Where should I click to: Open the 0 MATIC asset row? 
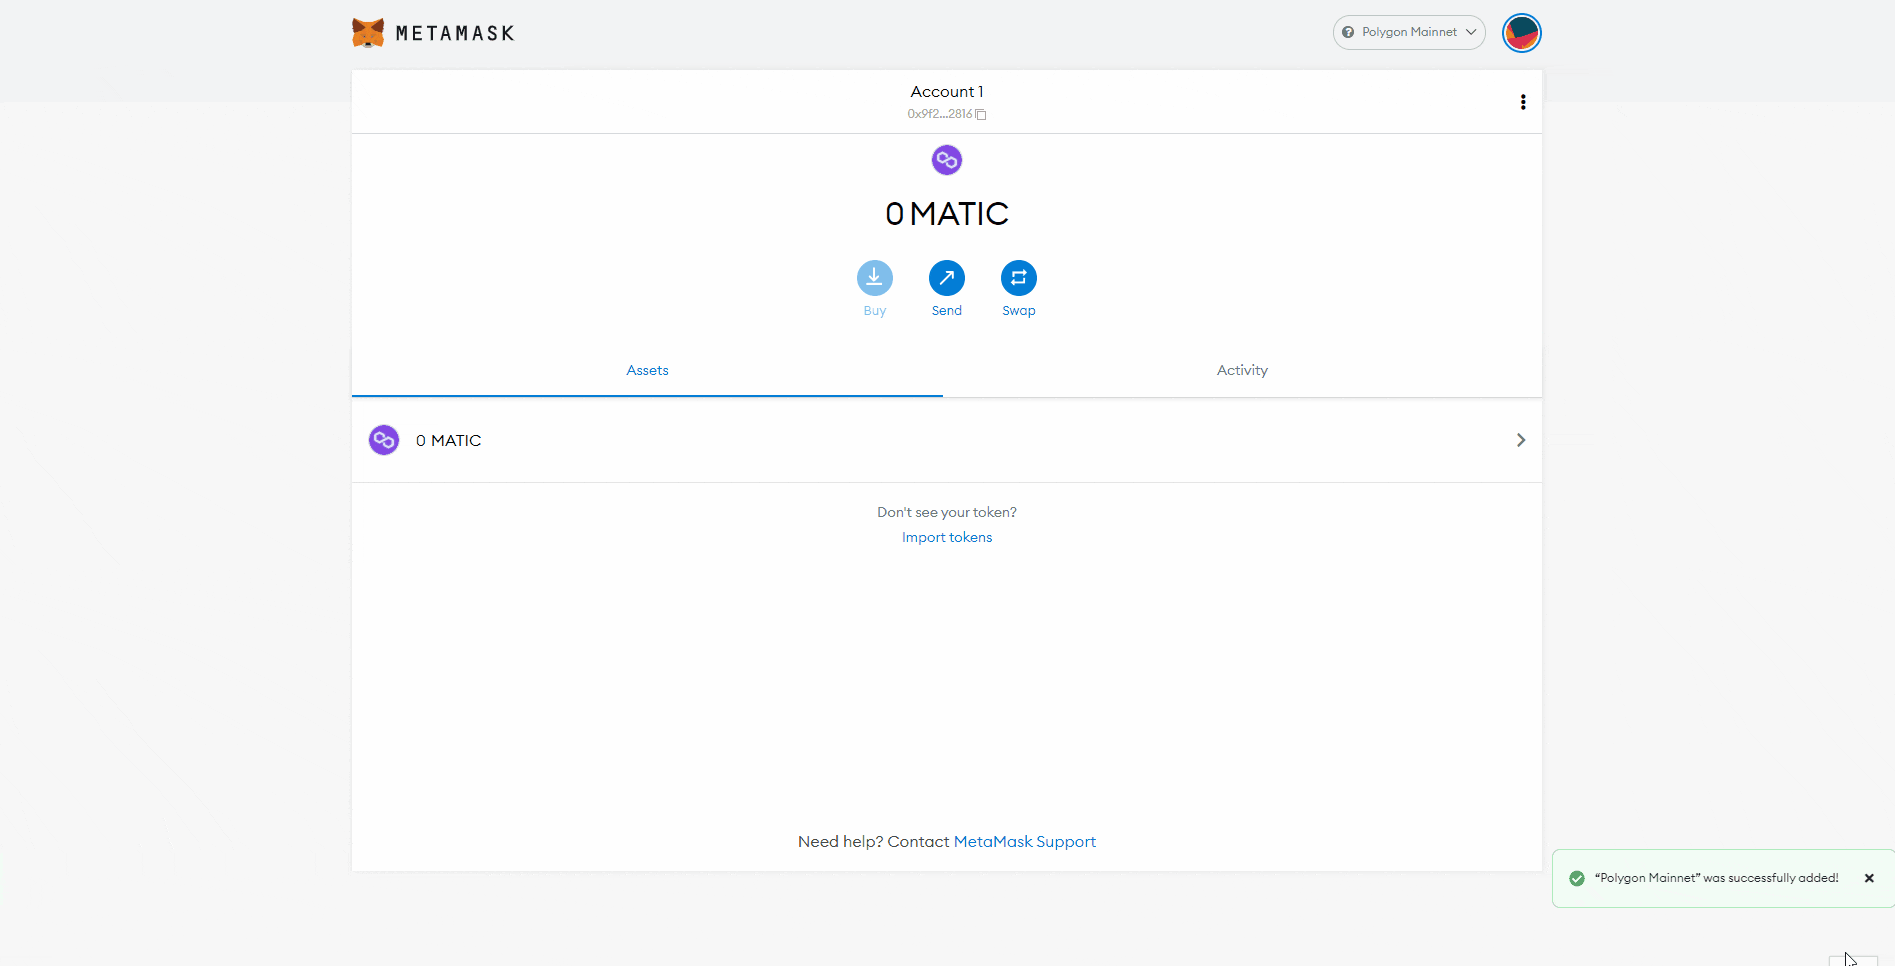947,440
